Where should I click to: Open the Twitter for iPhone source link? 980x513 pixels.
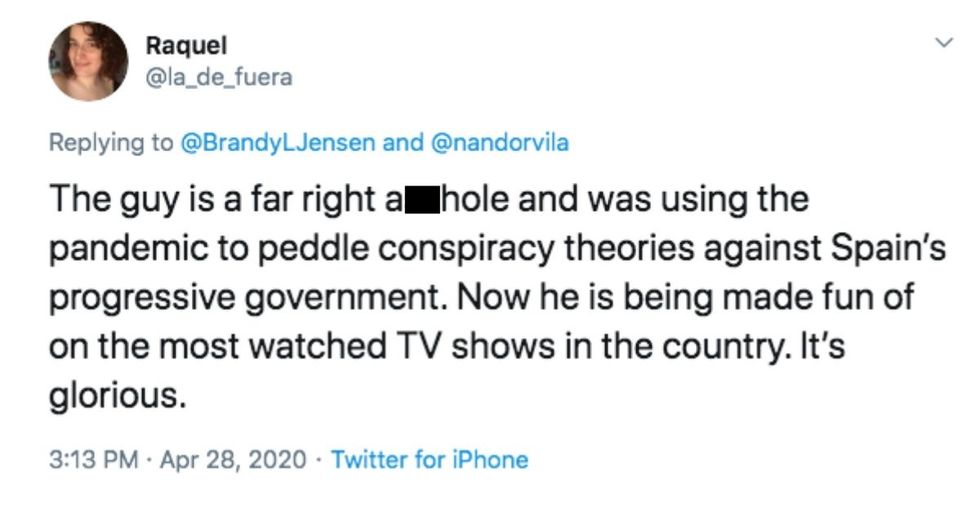[x=429, y=460]
